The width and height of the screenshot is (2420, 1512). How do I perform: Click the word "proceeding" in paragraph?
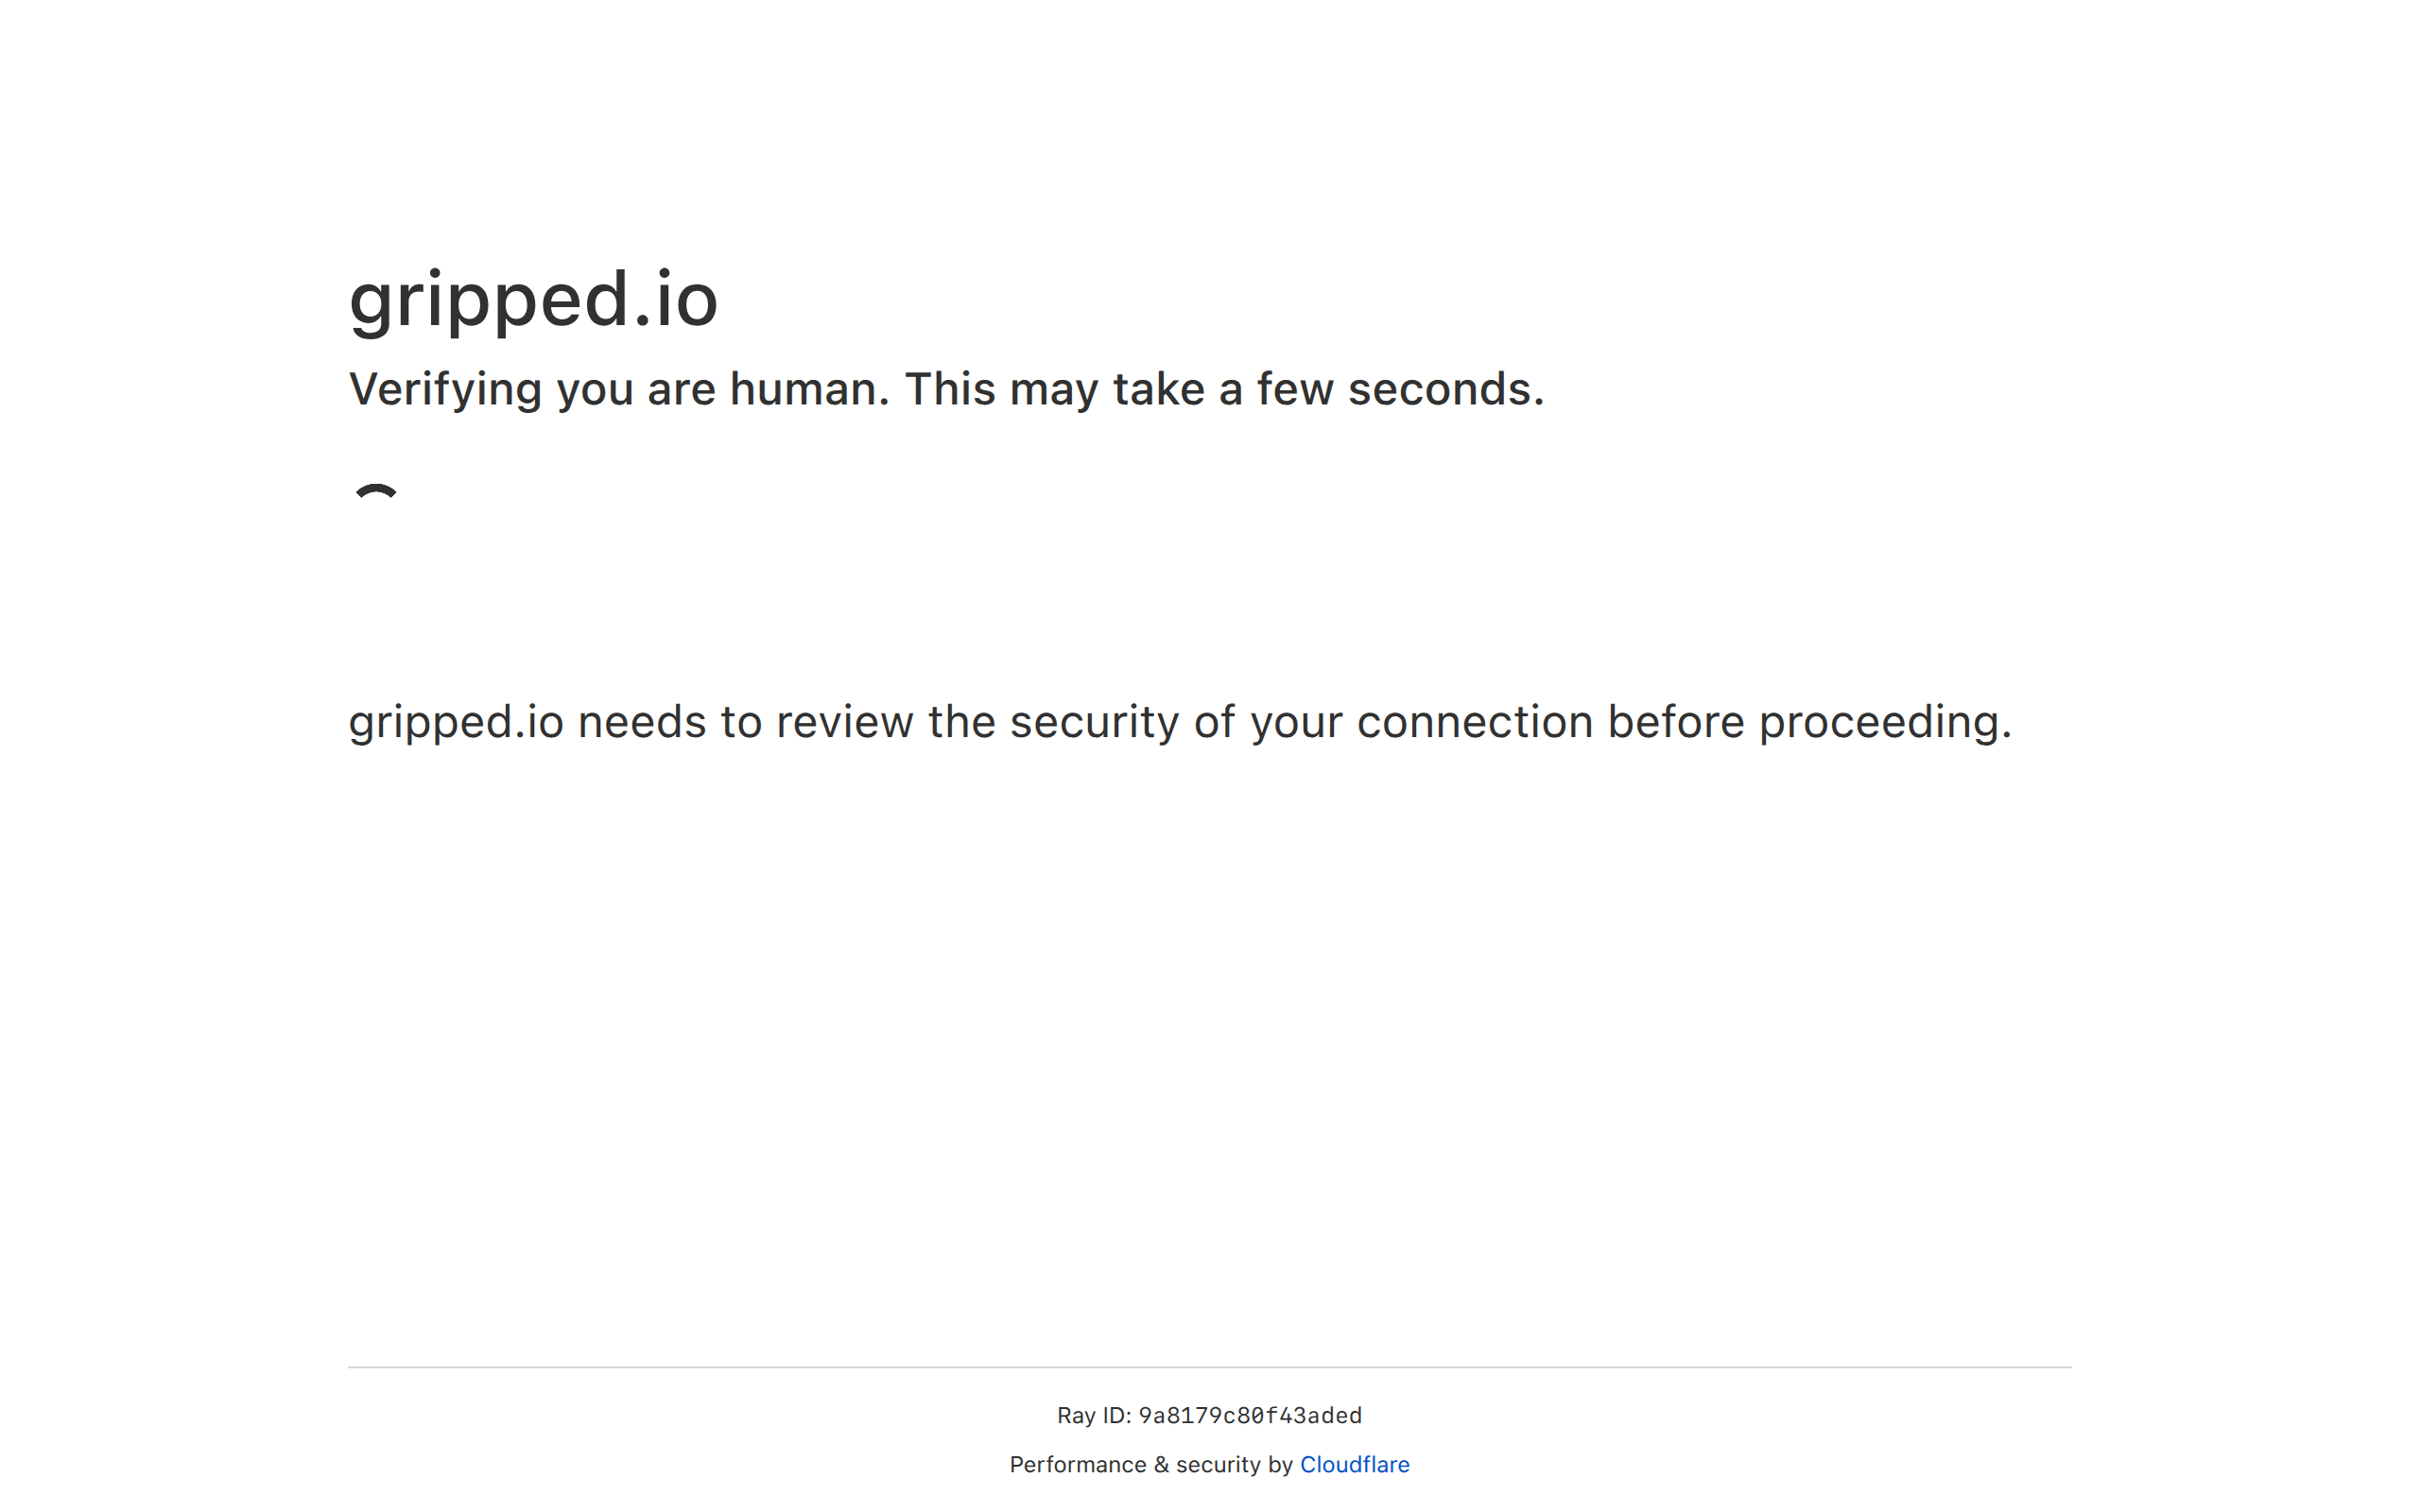(x=1878, y=722)
